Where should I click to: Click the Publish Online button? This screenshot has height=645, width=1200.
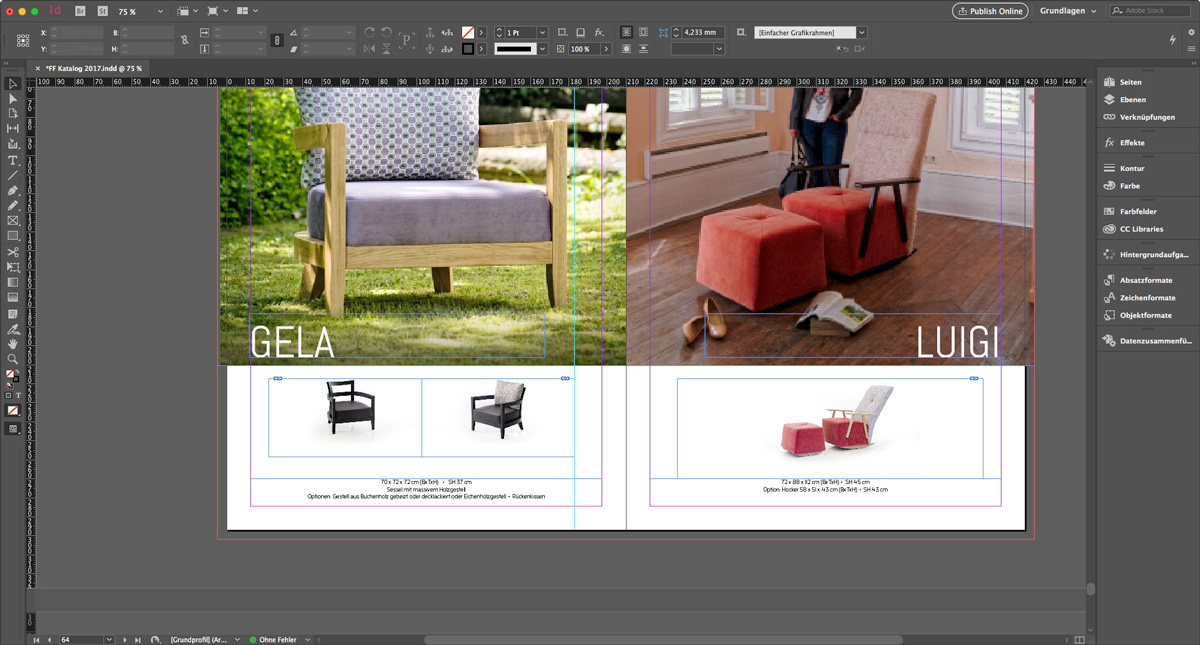point(989,11)
